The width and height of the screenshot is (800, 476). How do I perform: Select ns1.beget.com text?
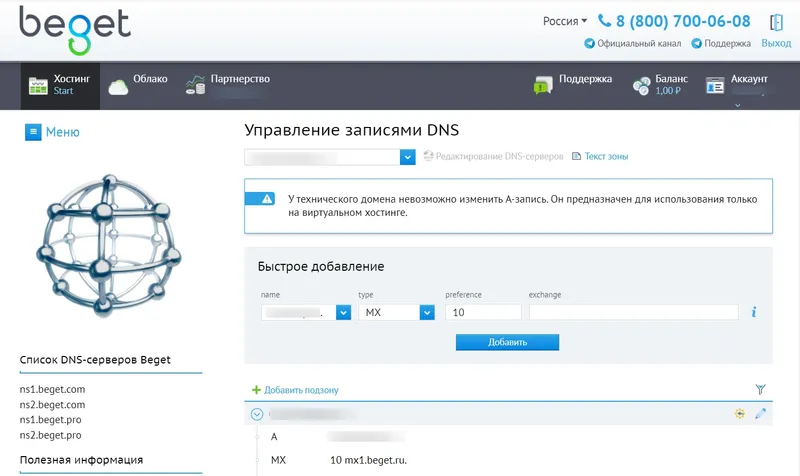pos(52,389)
